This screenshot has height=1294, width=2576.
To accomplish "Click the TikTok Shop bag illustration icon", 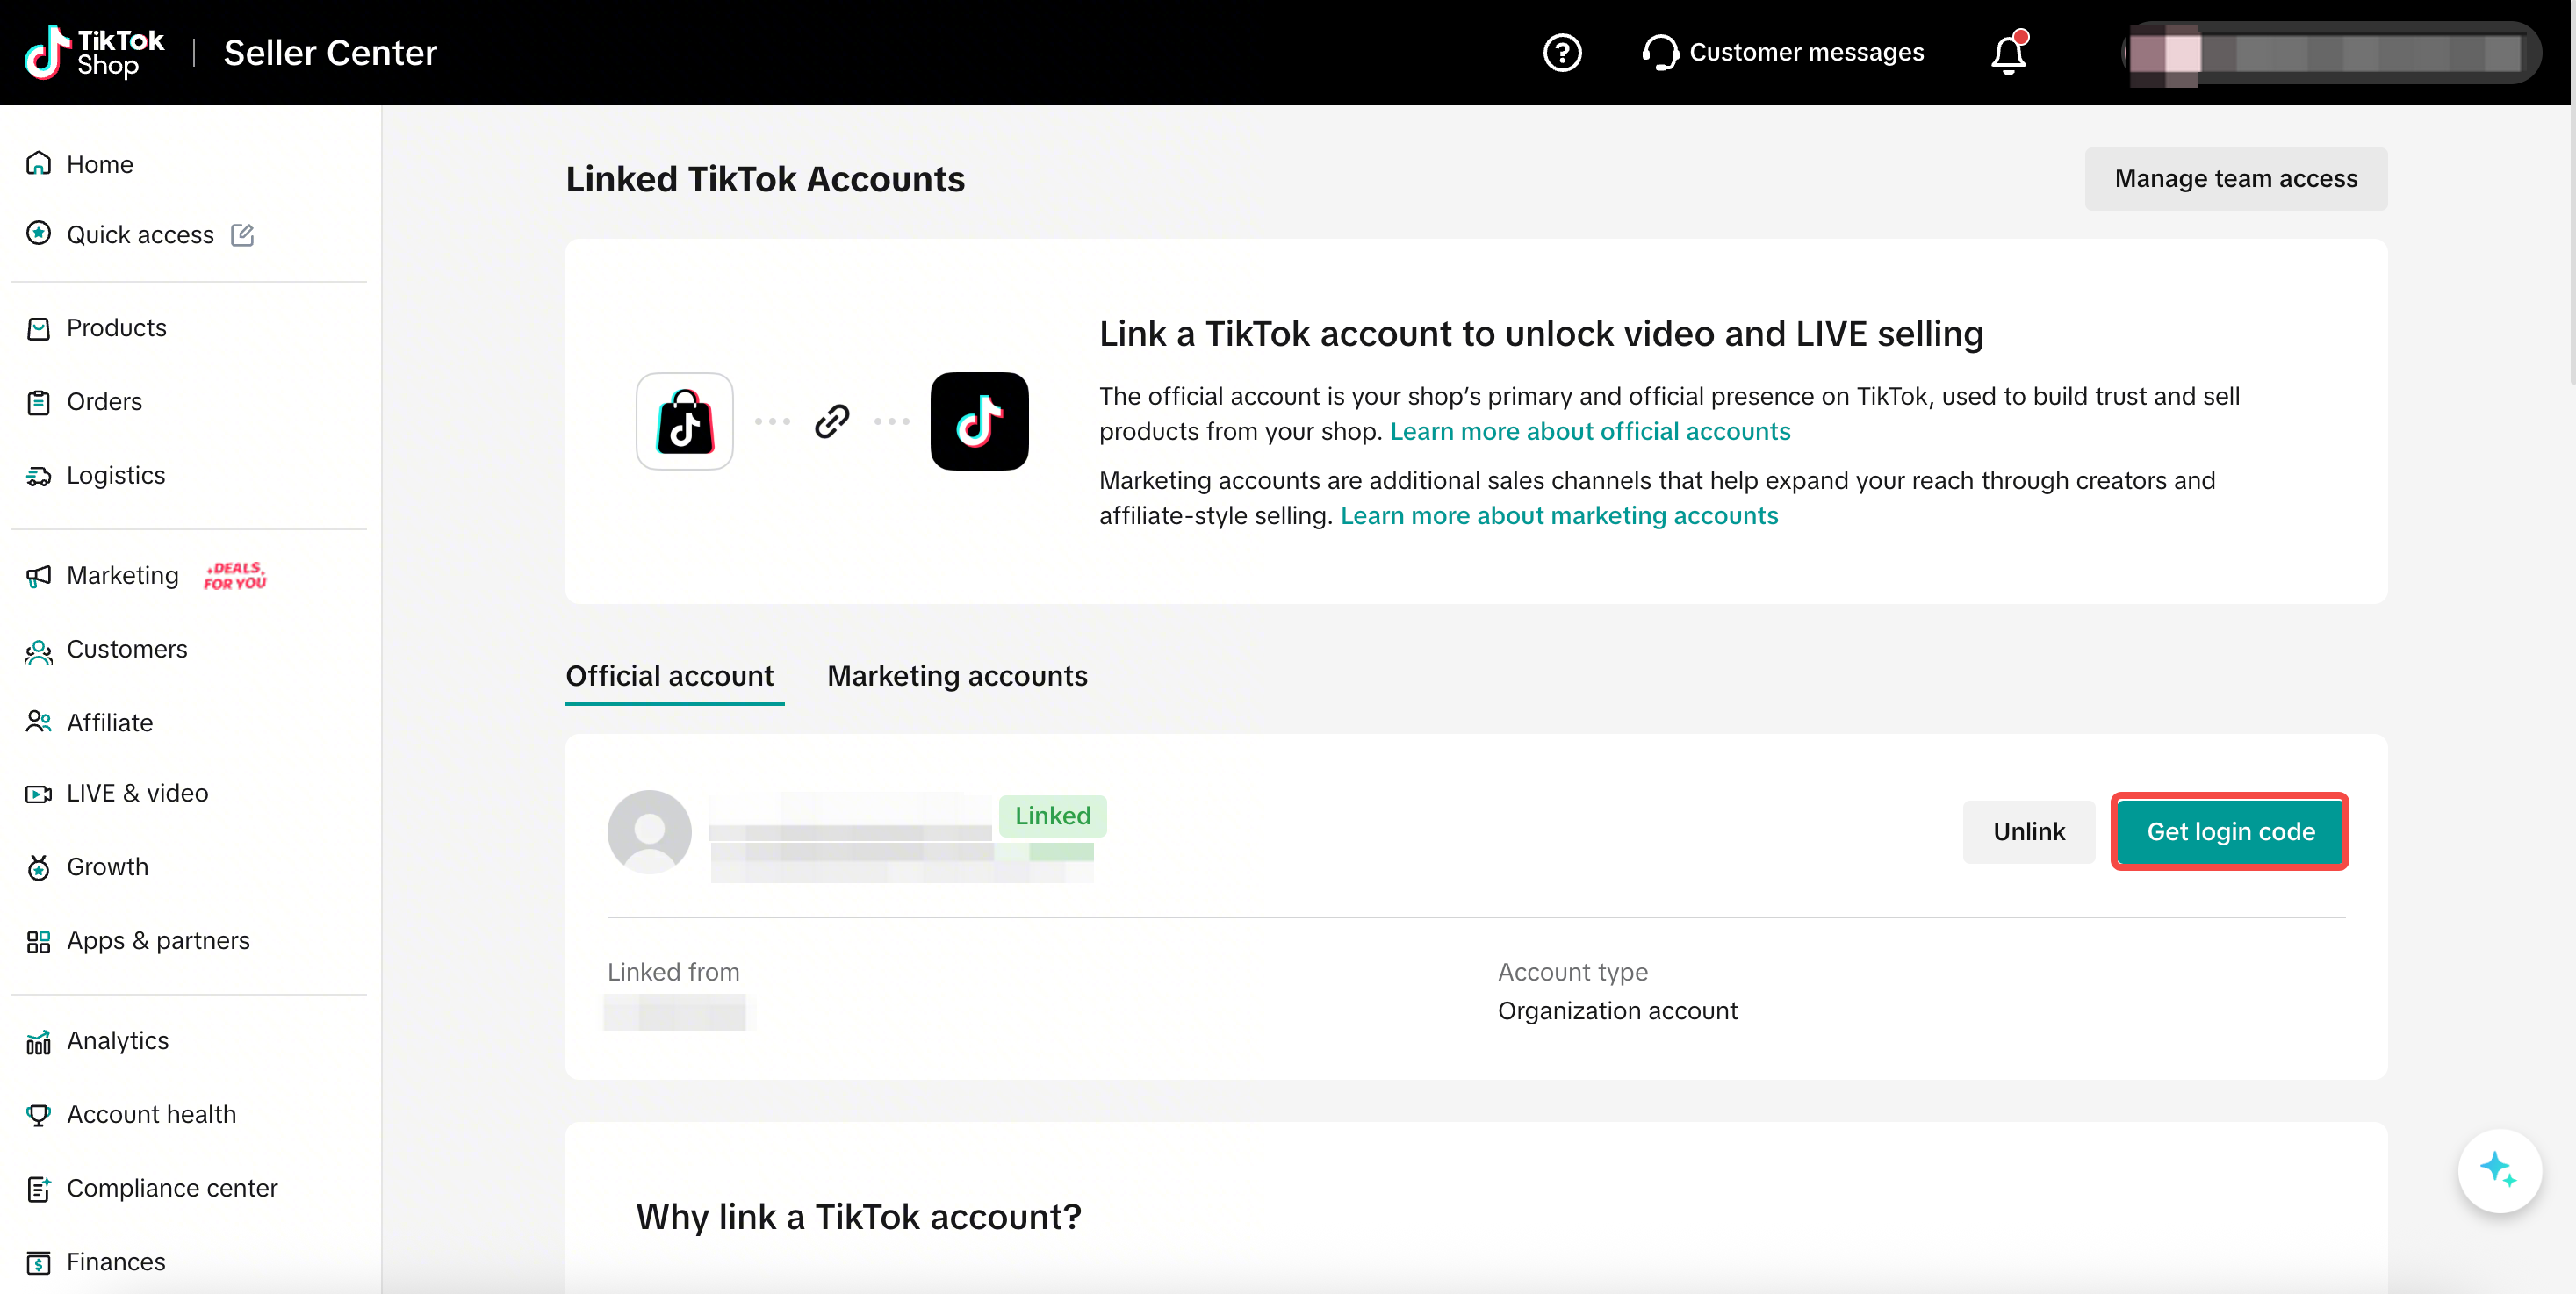I will tap(685, 421).
